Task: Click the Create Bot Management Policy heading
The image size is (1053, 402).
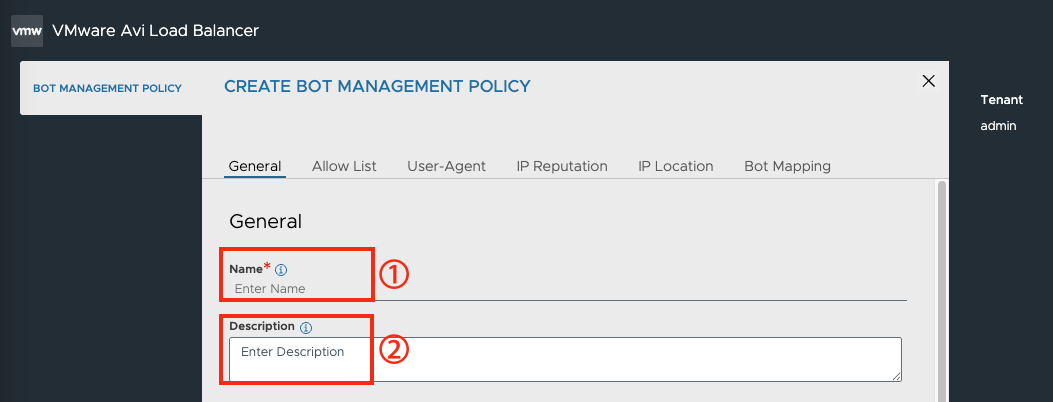Action: pyautogui.click(x=377, y=86)
